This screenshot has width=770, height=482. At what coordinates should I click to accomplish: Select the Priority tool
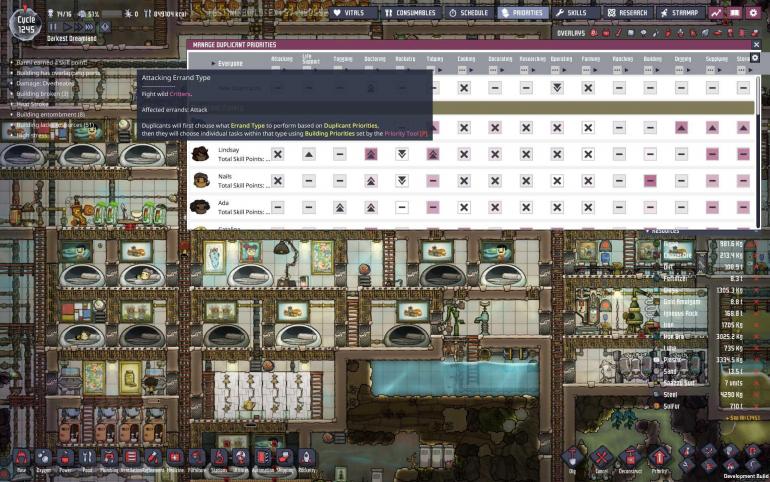659,458
